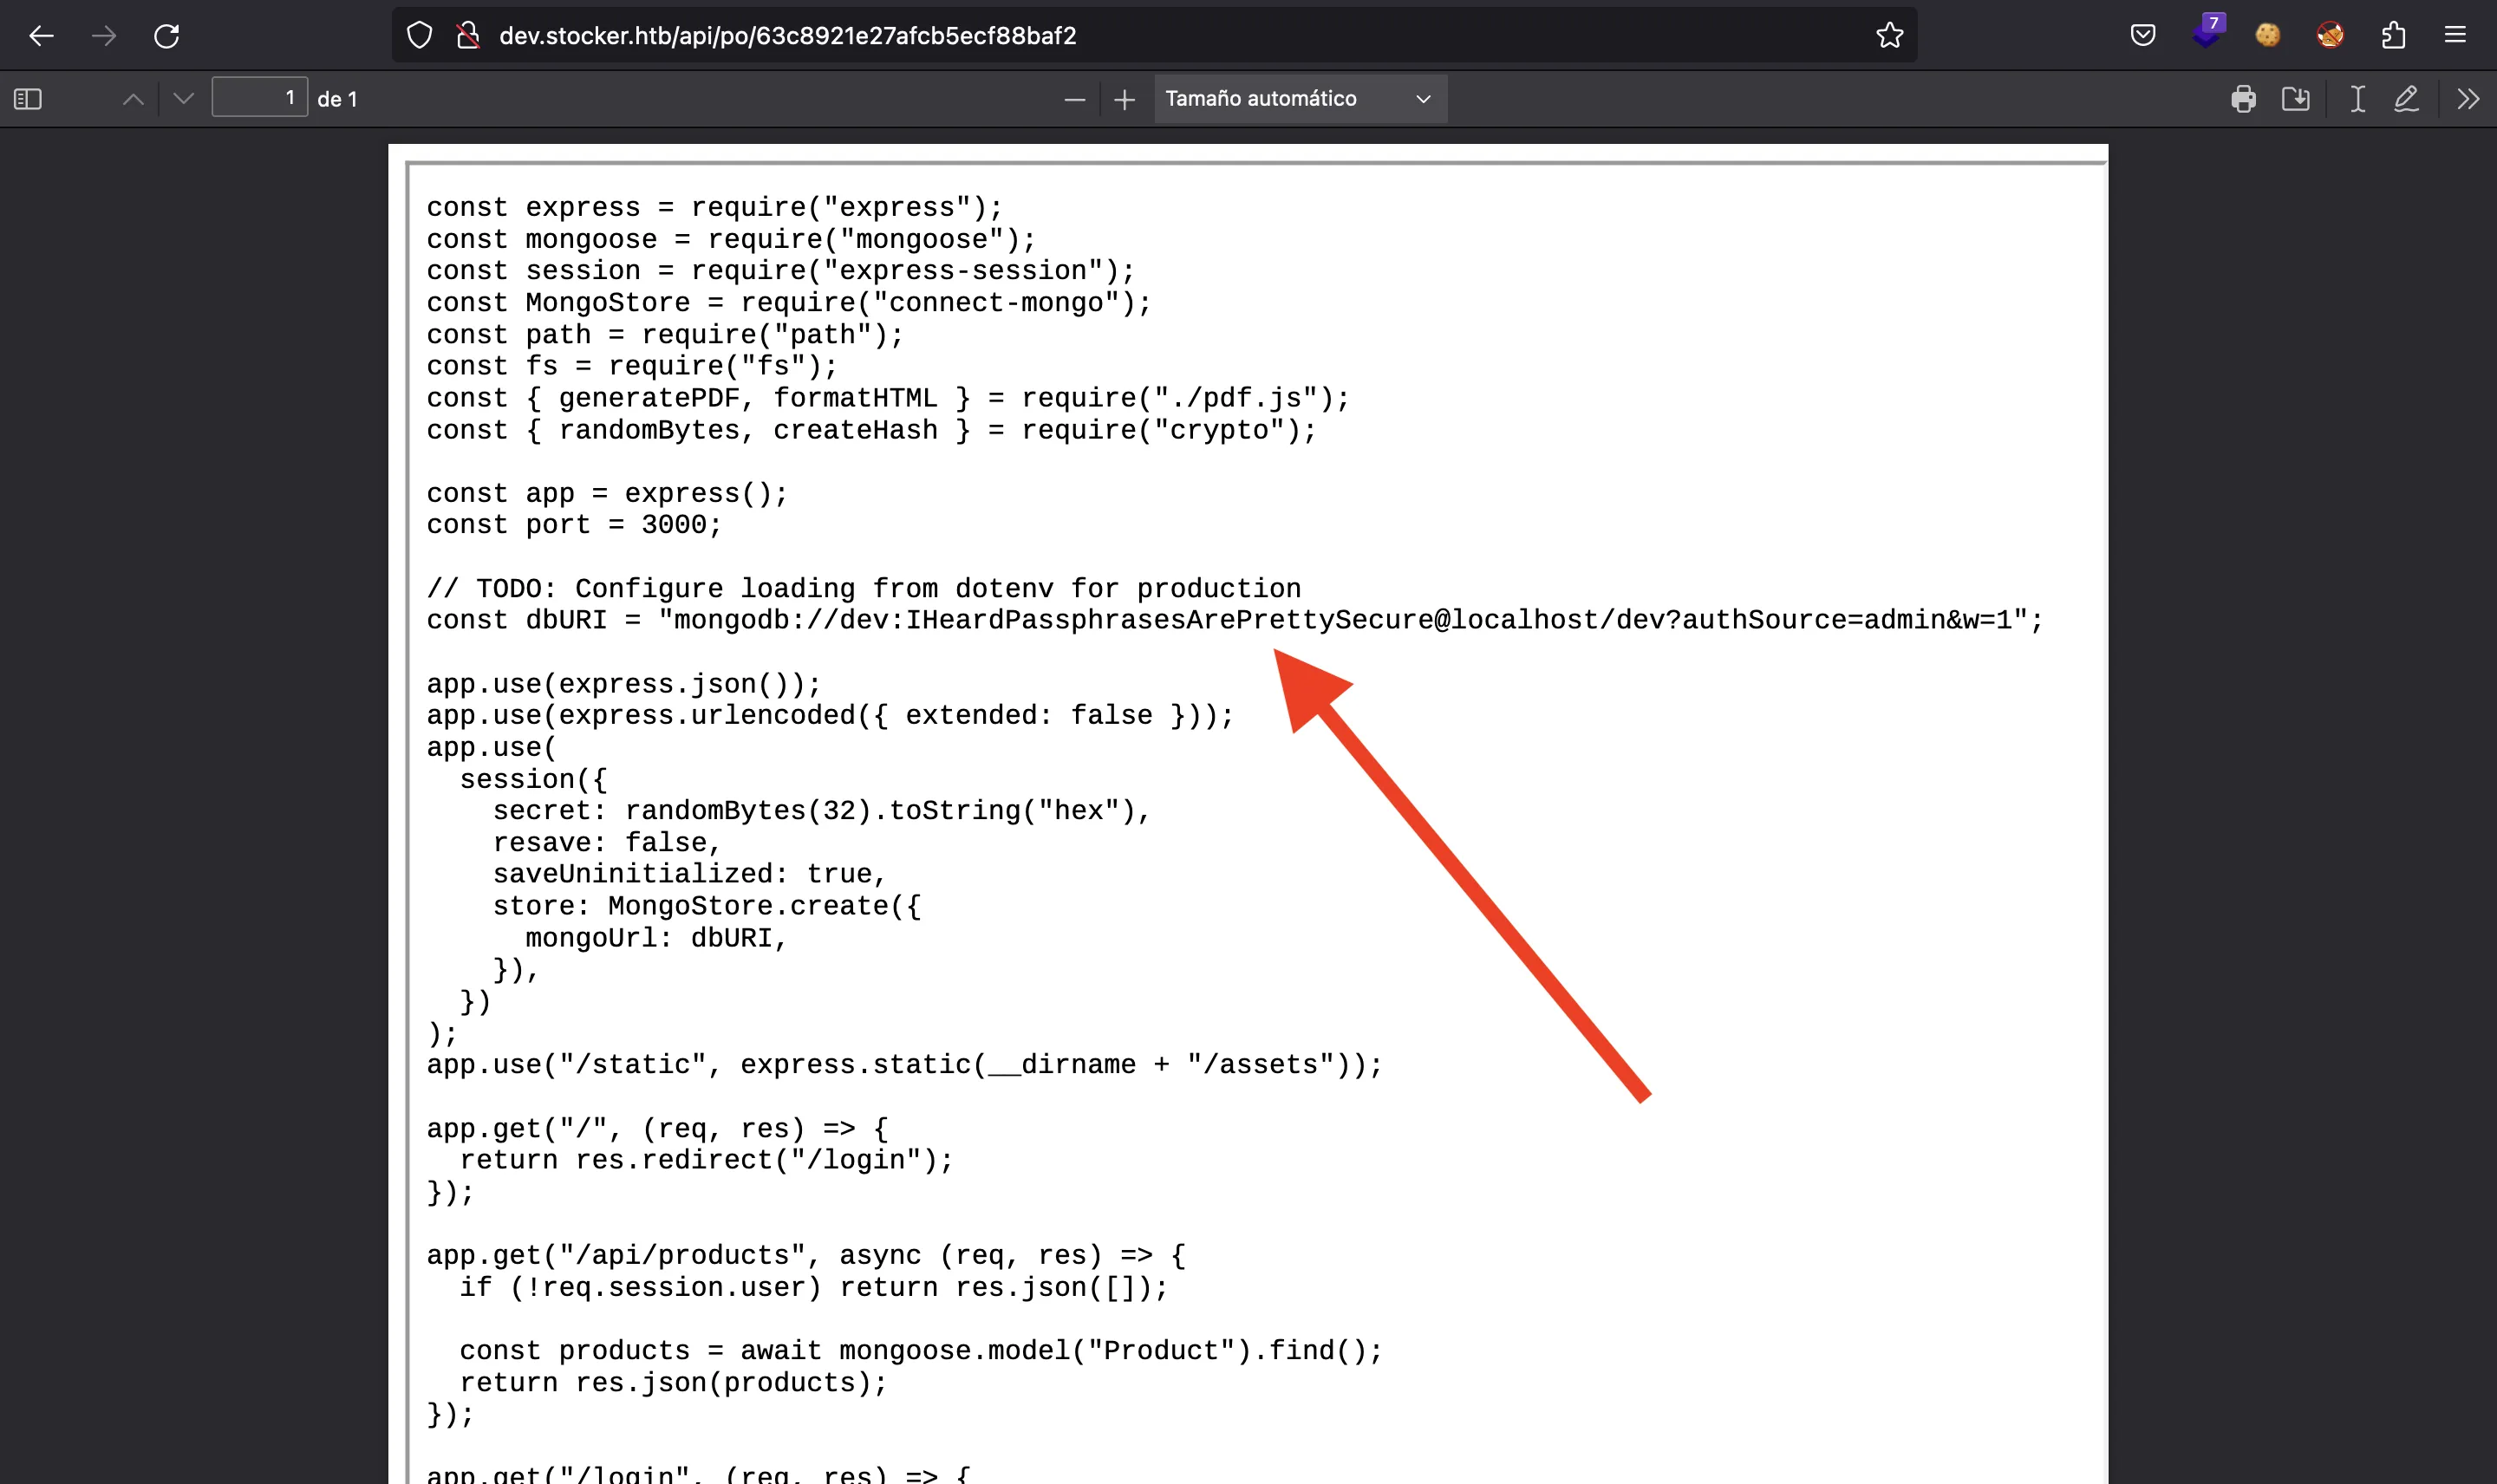Open the Tamaño automático zoom dropdown

(x=1301, y=99)
